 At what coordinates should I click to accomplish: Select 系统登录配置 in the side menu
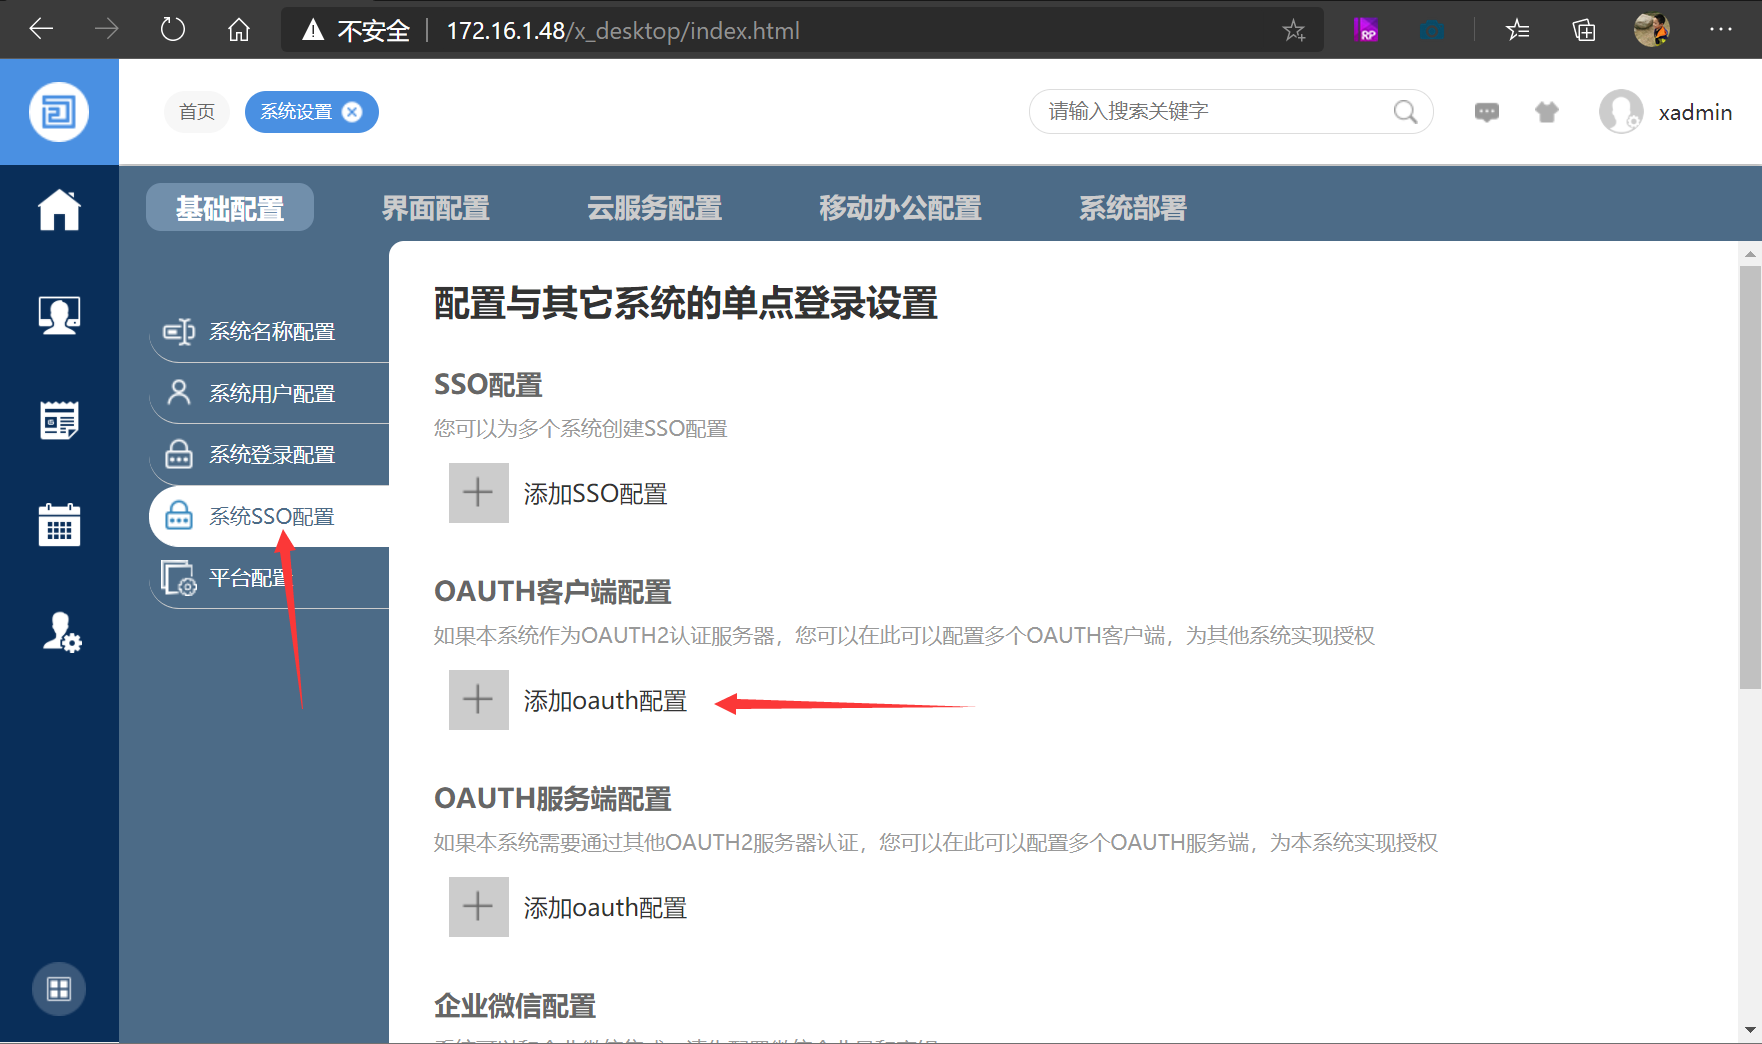[271, 455]
